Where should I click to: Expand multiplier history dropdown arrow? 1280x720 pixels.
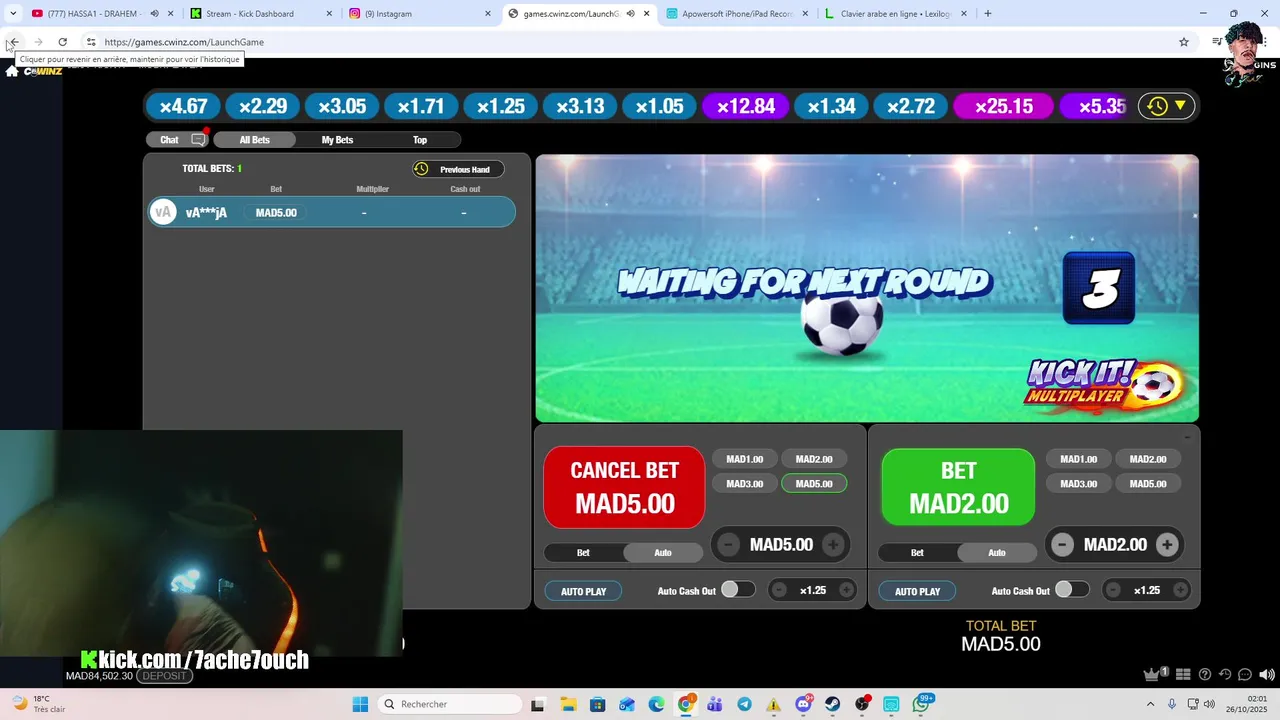1180,106
